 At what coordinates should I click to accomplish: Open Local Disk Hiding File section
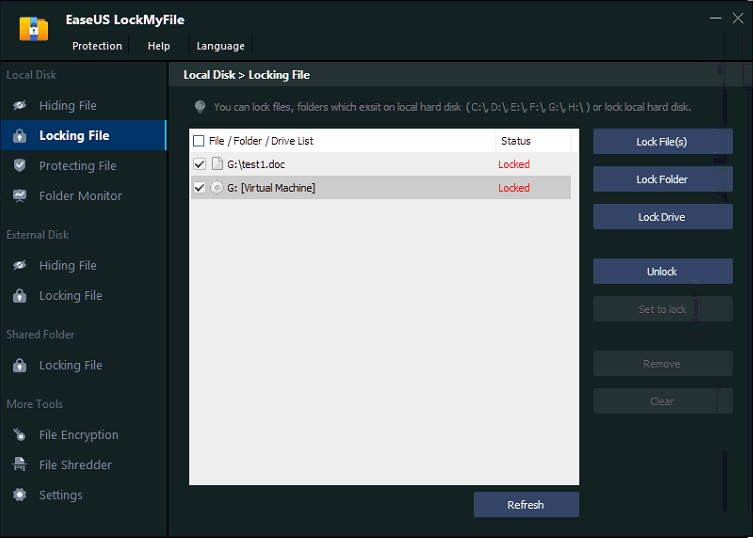(x=83, y=105)
